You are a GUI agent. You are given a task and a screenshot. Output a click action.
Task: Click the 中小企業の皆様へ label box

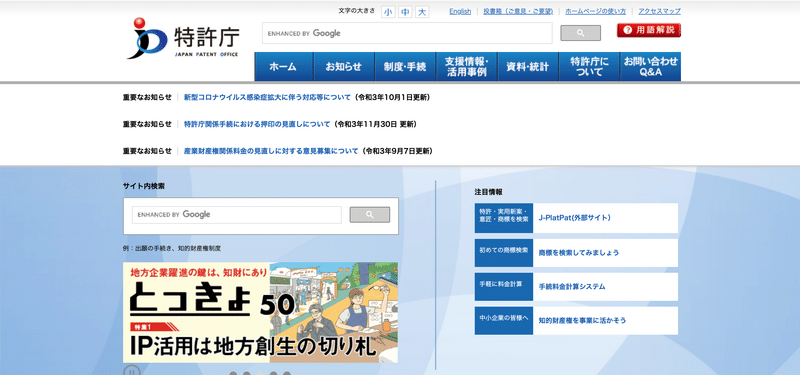[x=504, y=320]
